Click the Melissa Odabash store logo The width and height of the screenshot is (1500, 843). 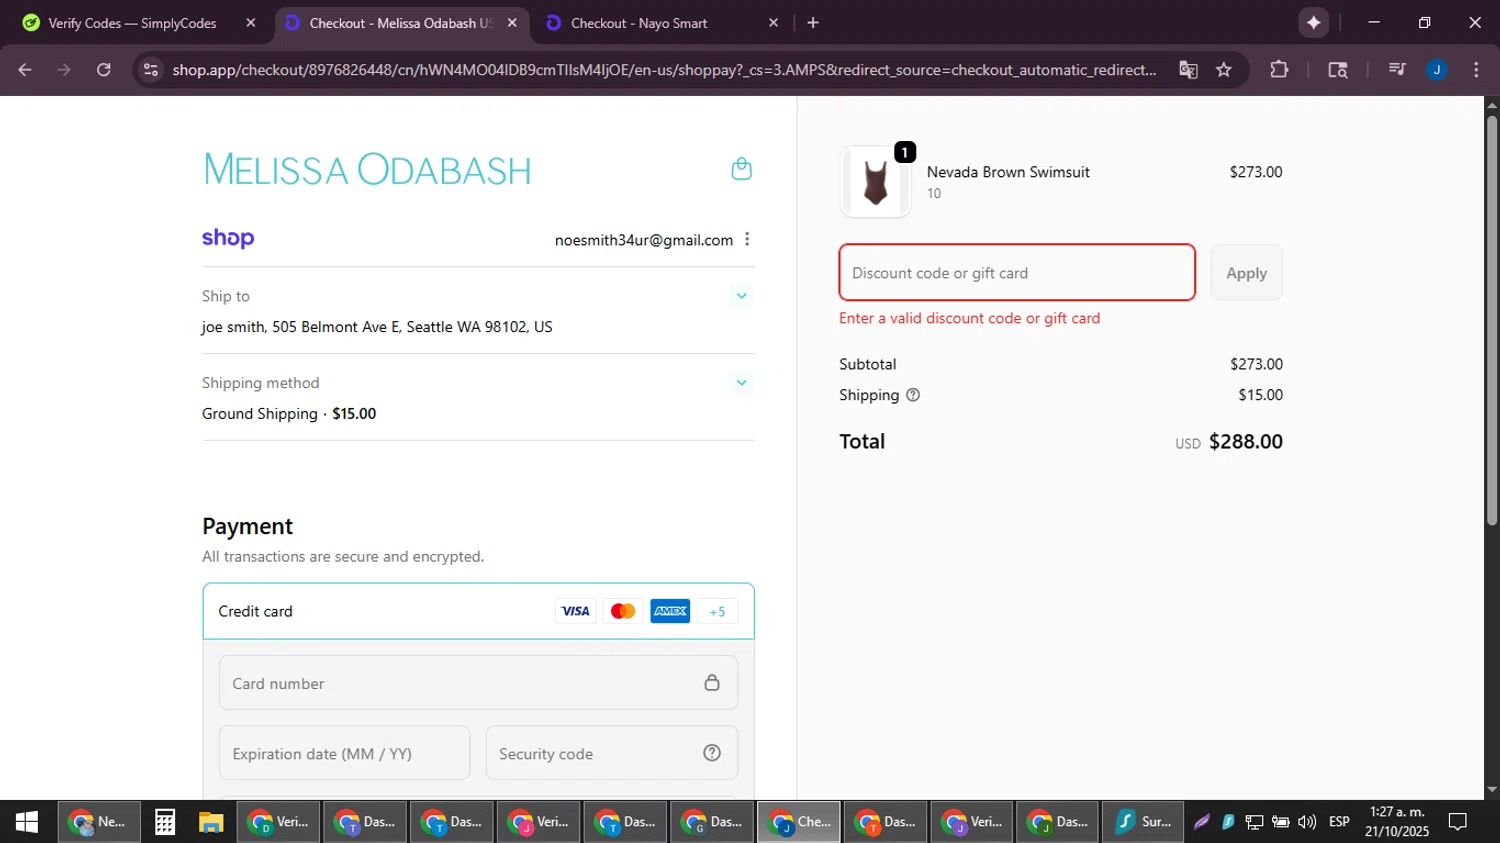[367, 170]
